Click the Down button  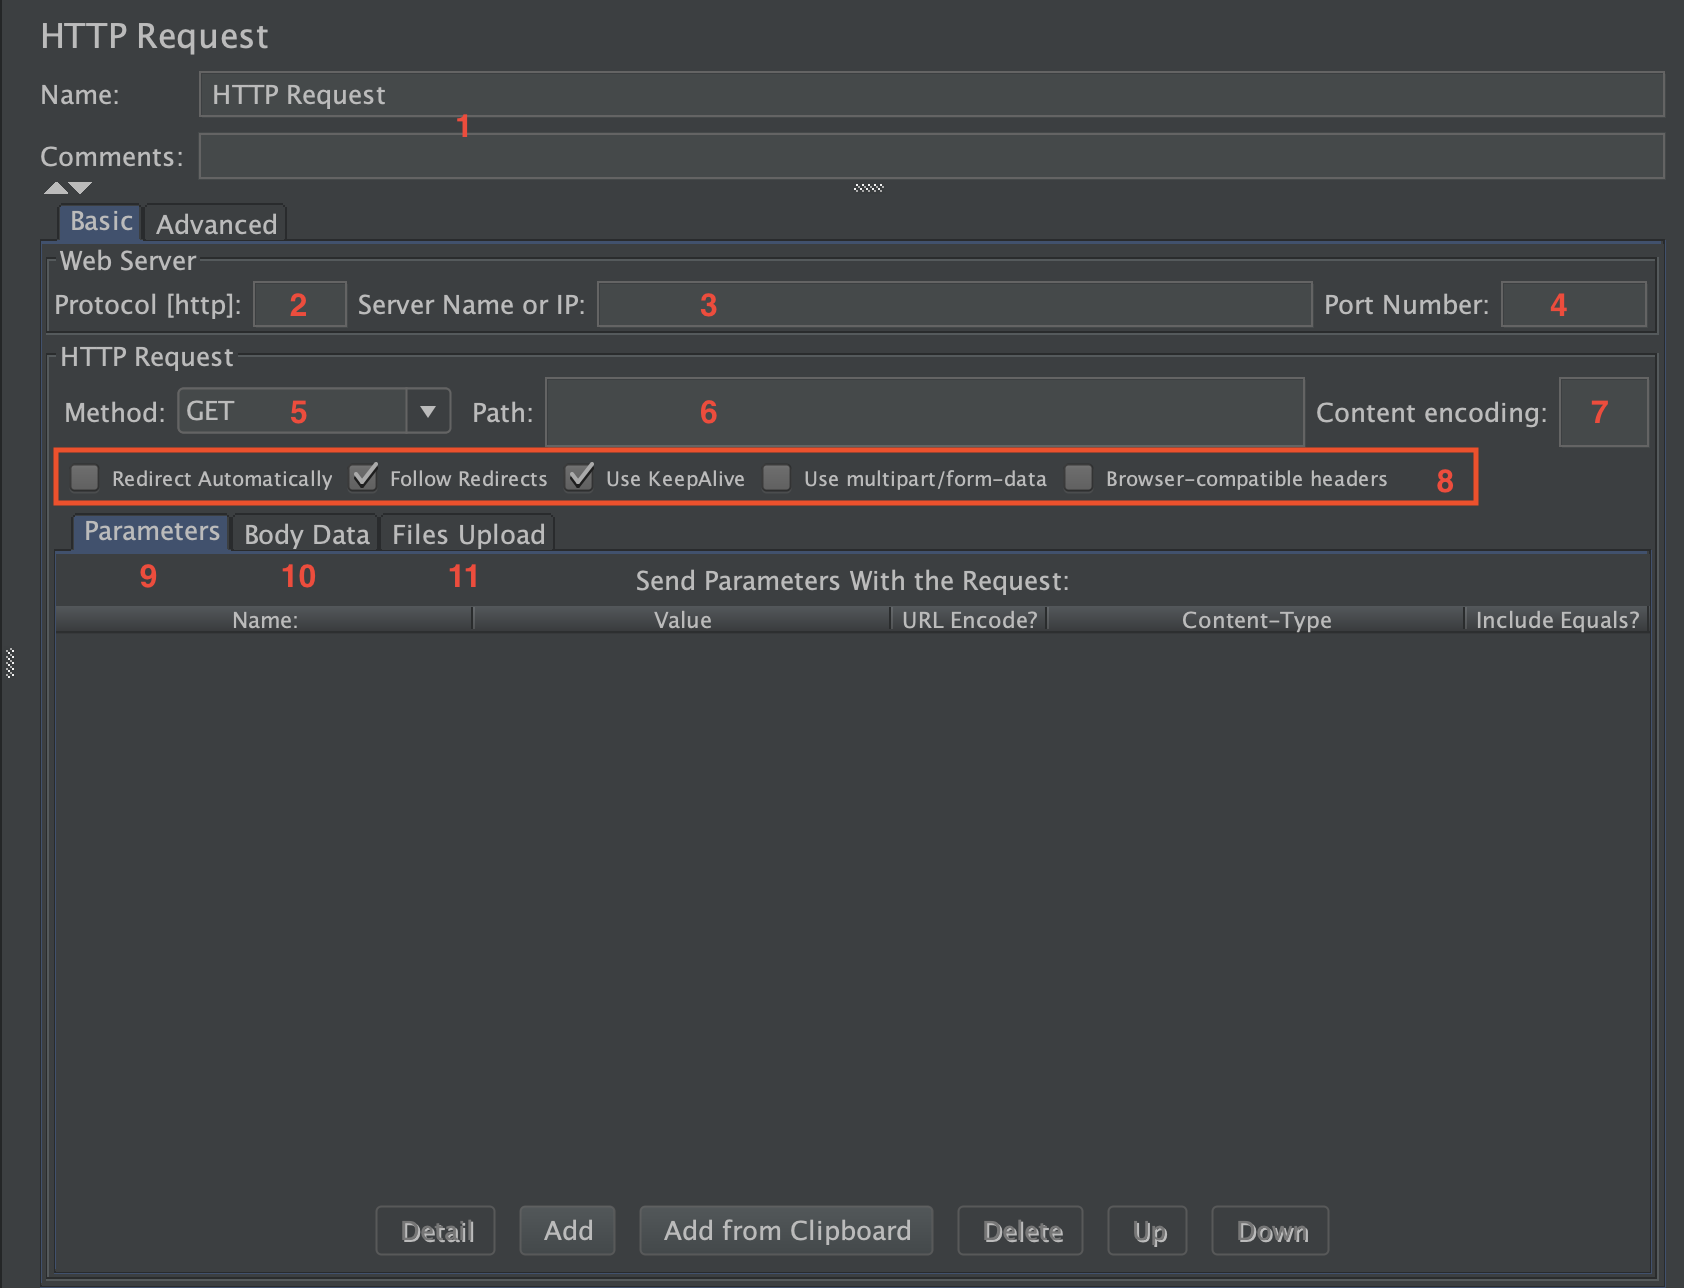1272,1230
